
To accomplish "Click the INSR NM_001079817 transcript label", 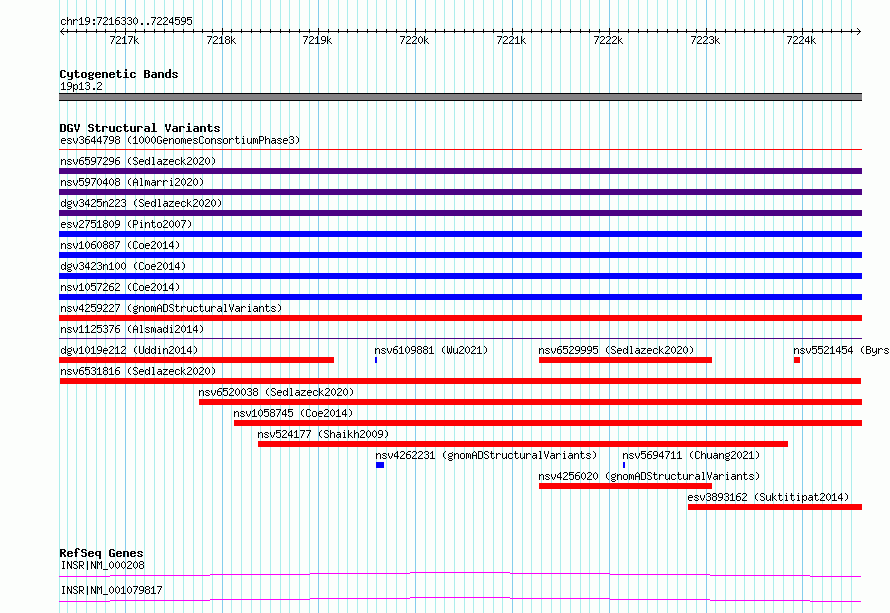I will tap(111, 590).
